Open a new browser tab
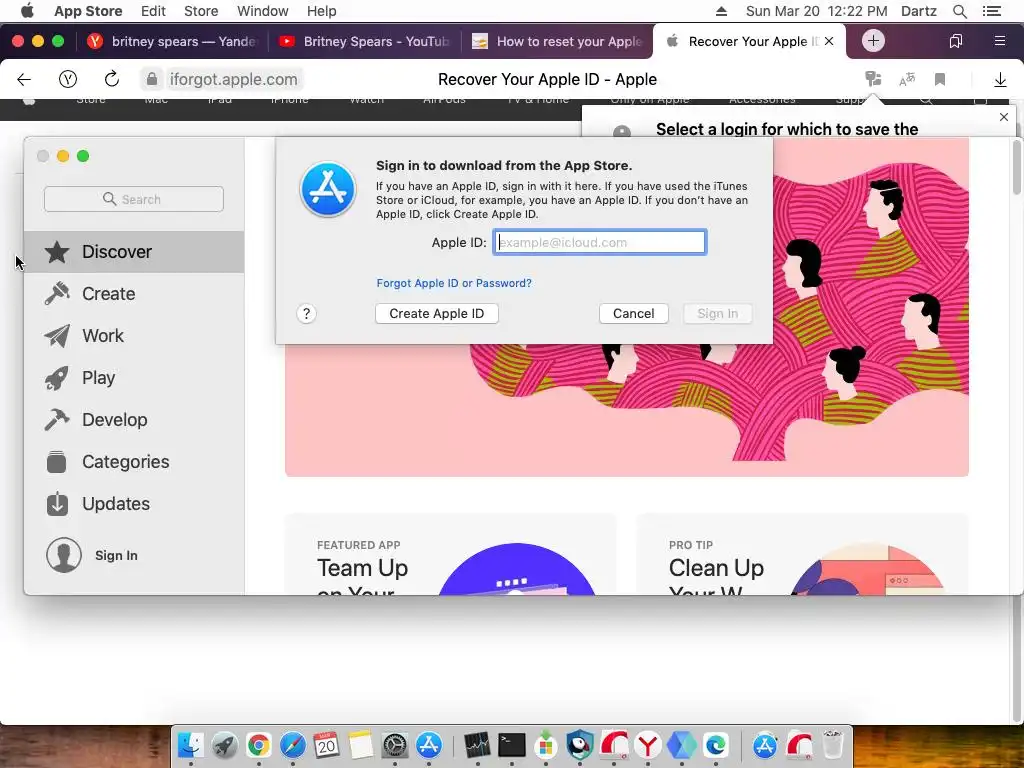The height and width of the screenshot is (768, 1024). [873, 41]
